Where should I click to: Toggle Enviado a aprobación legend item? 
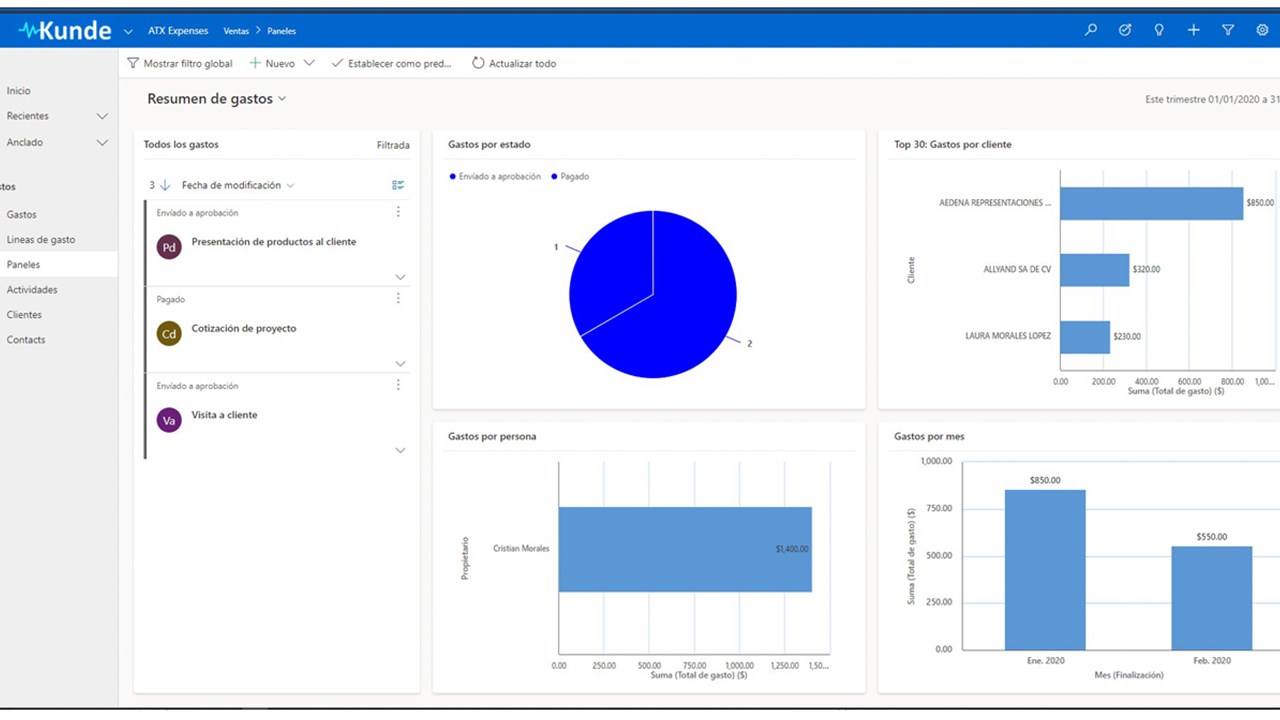[495, 176]
